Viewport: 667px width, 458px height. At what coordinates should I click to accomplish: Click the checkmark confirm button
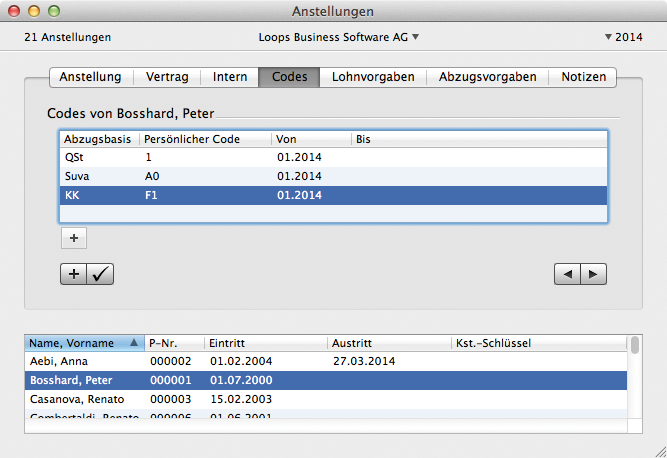click(x=101, y=274)
